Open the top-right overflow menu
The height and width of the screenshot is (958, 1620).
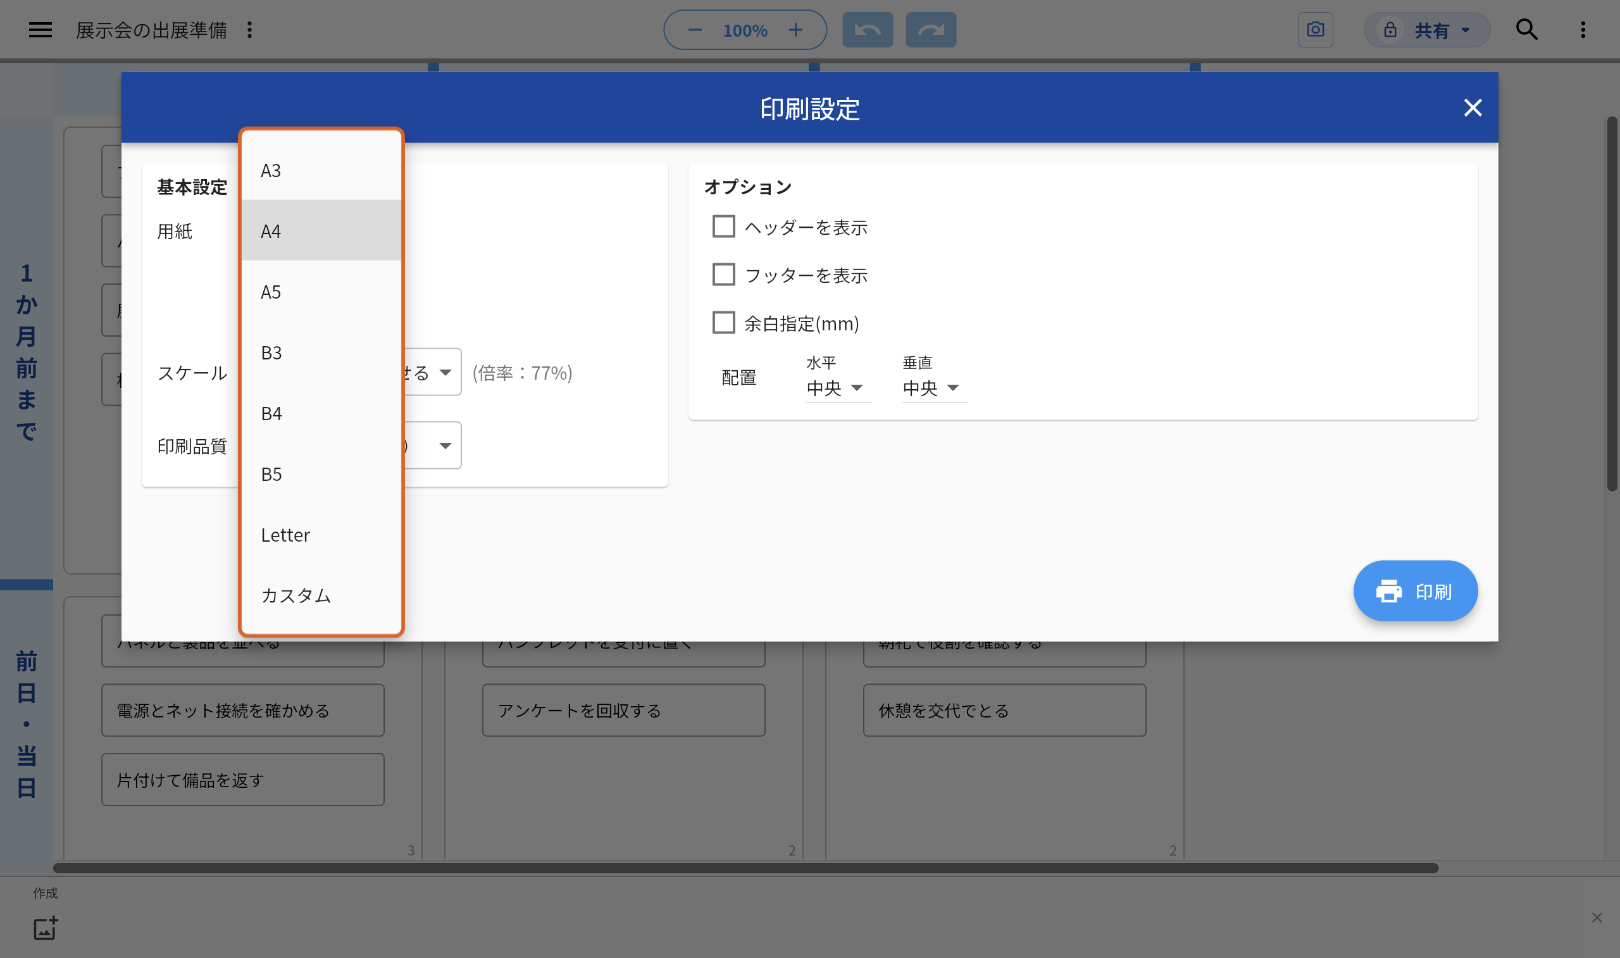pos(1583,30)
